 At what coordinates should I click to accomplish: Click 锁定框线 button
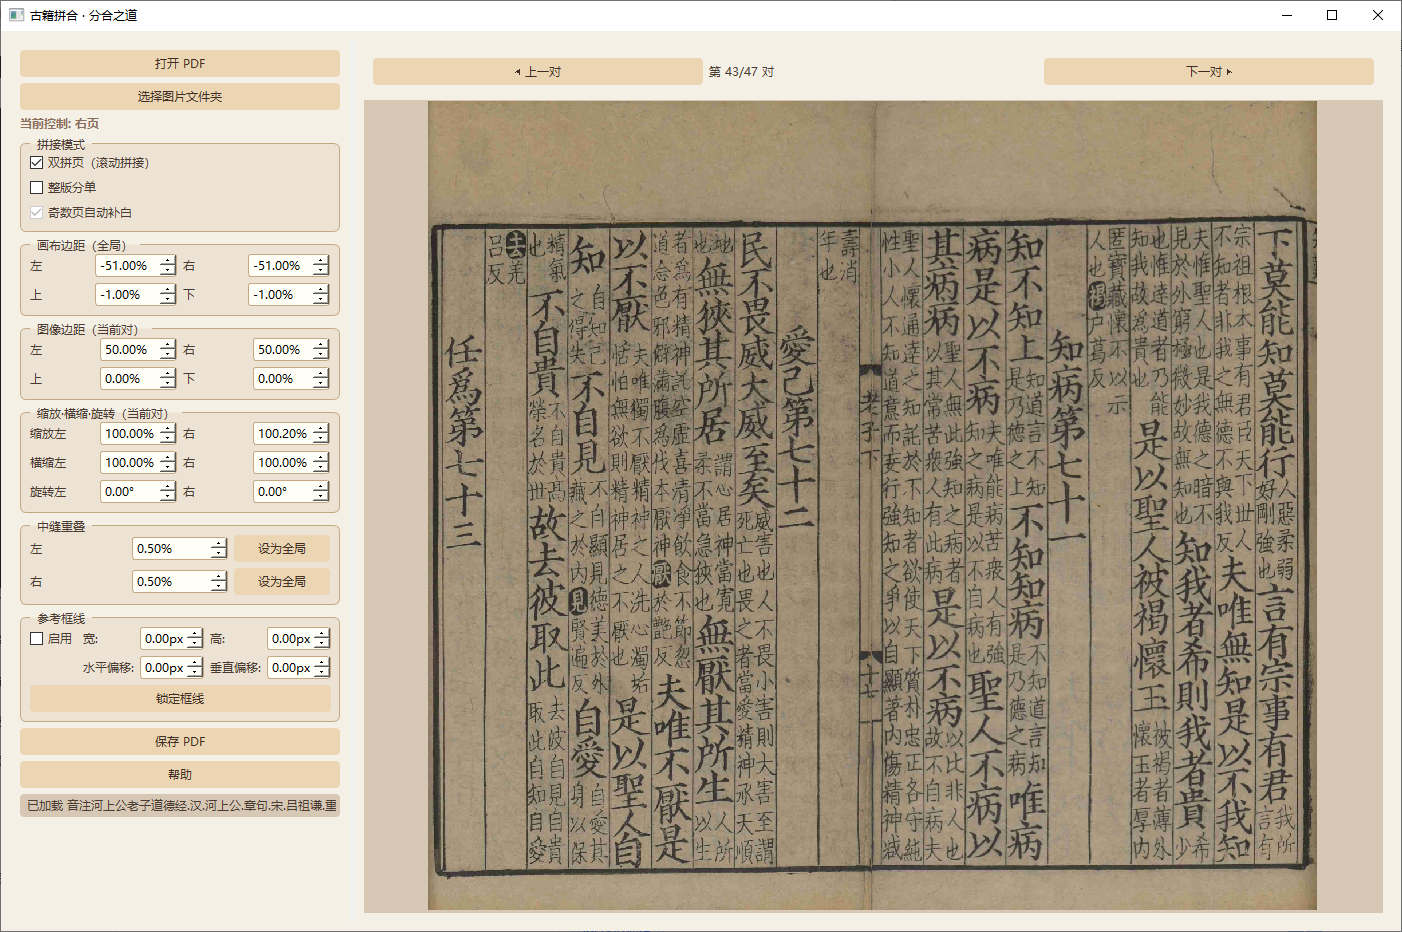pos(180,698)
